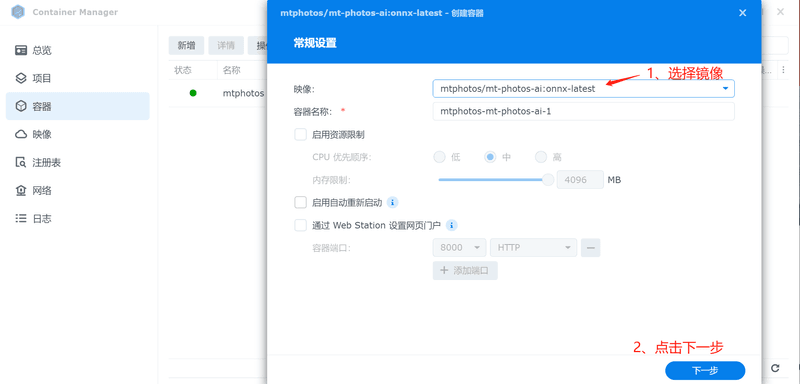
Task: Enable the 启用资源限制 checkbox
Action: point(301,135)
